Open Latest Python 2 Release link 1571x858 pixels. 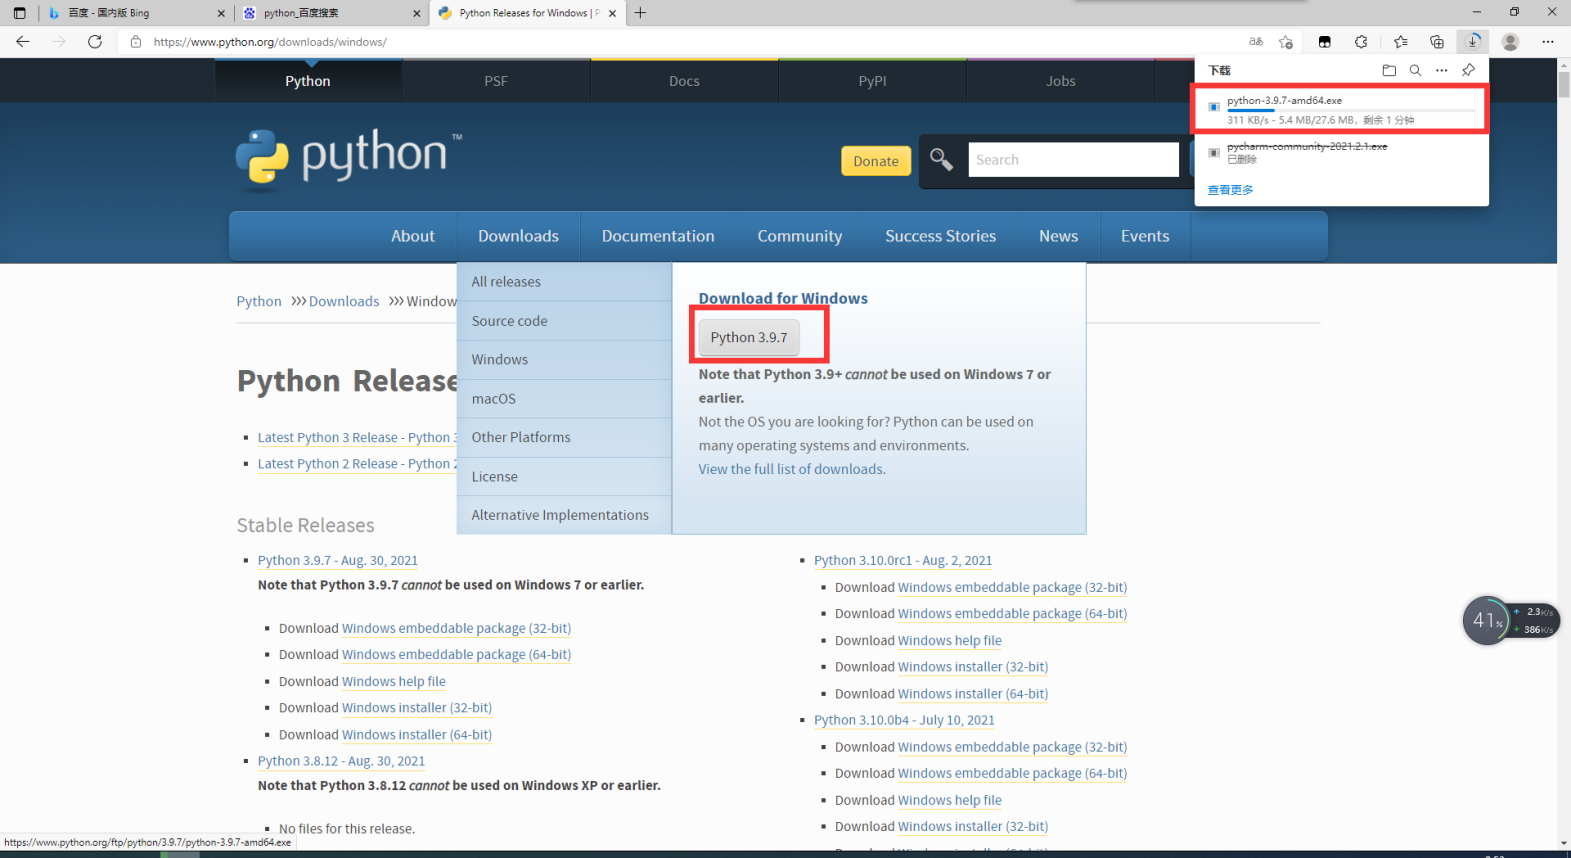pos(357,464)
